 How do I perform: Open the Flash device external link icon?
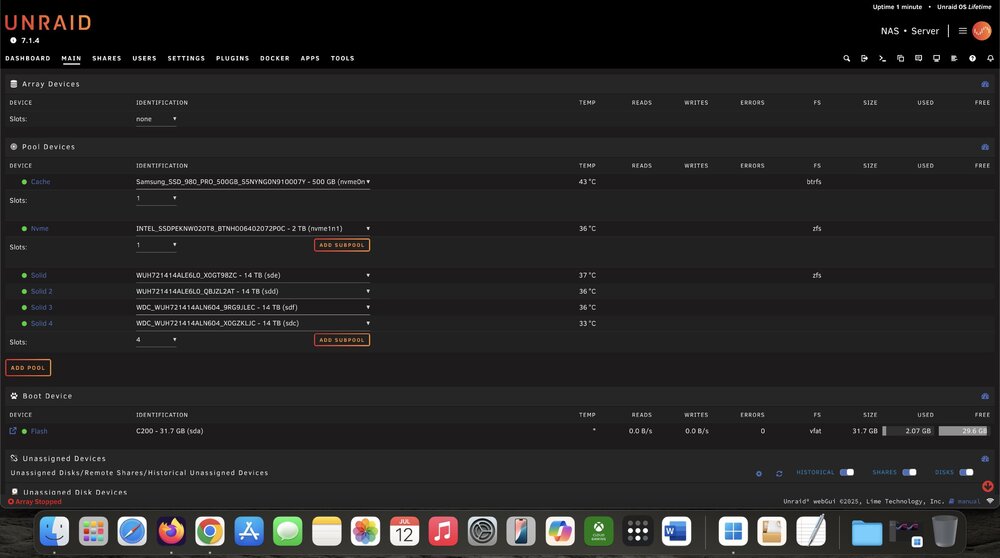coord(13,431)
